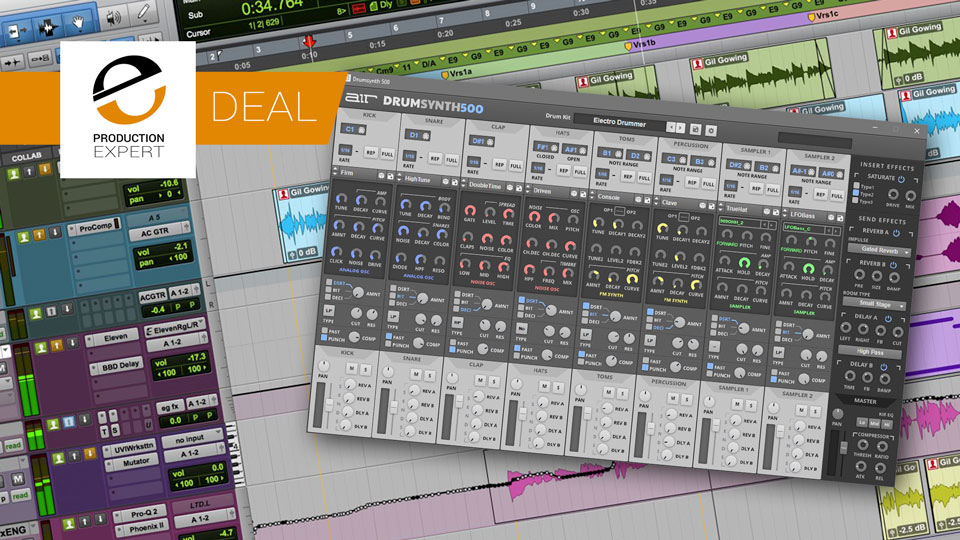The image size is (960, 540).
Task: Save the Clap DoubleTime preset
Action: point(519,189)
